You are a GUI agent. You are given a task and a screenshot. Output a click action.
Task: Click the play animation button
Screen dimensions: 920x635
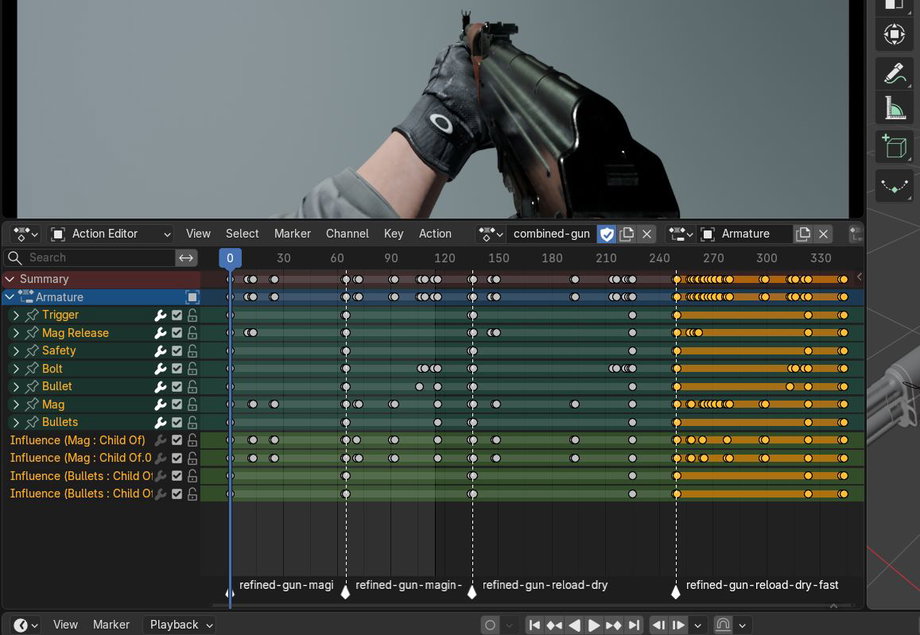click(x=594, y=625)
